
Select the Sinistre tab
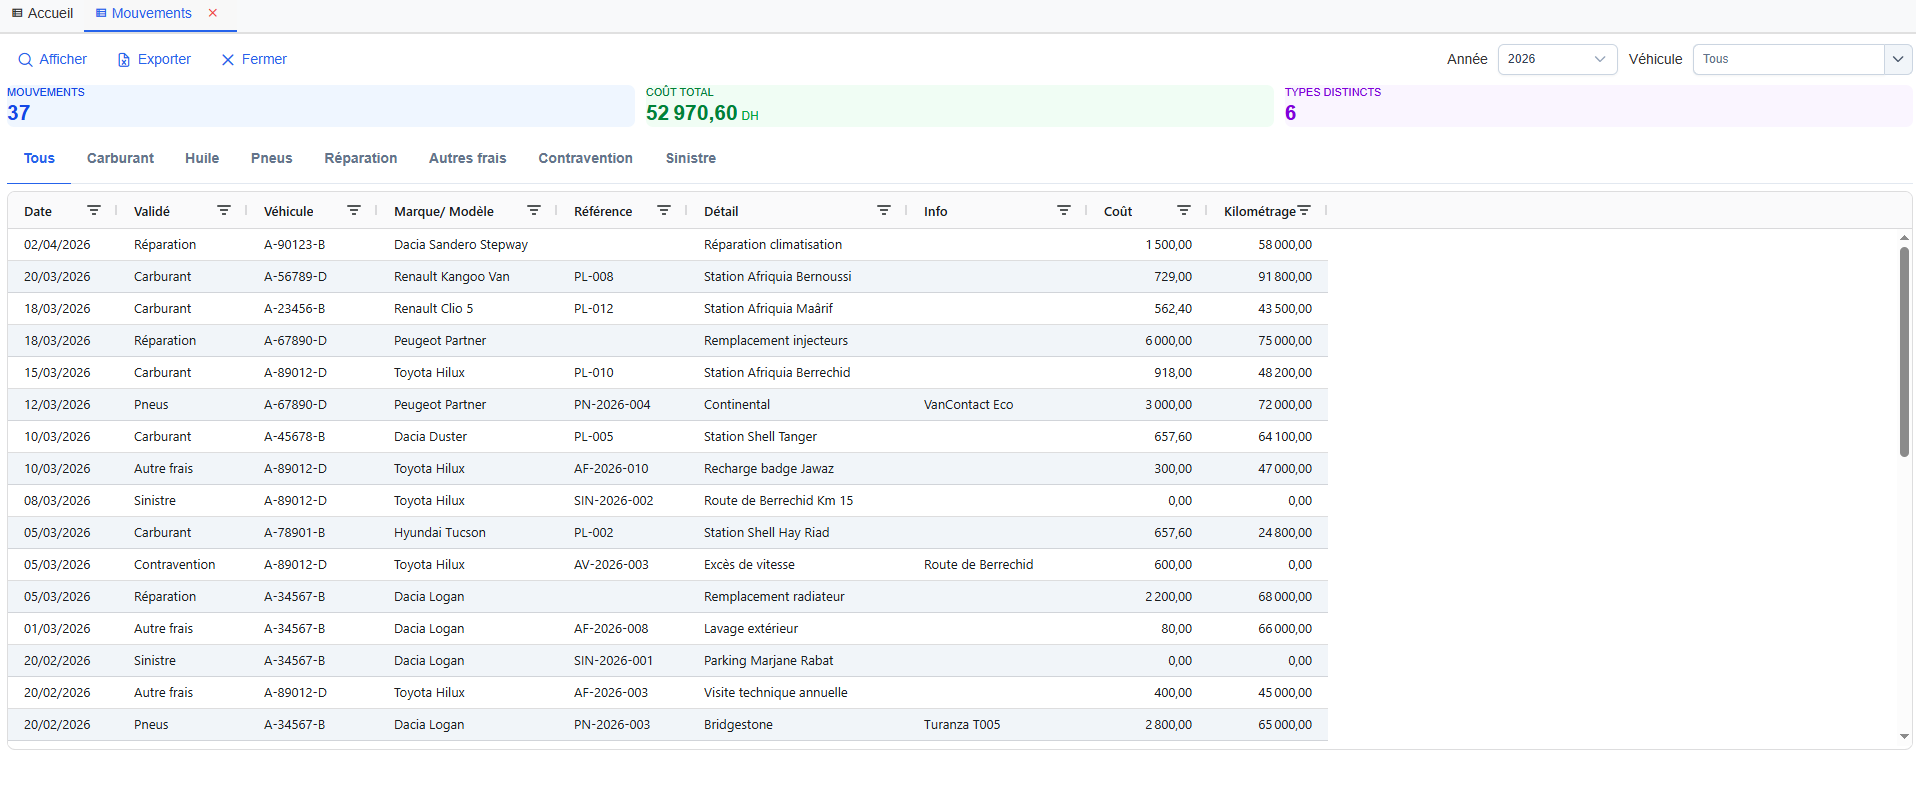690,158
